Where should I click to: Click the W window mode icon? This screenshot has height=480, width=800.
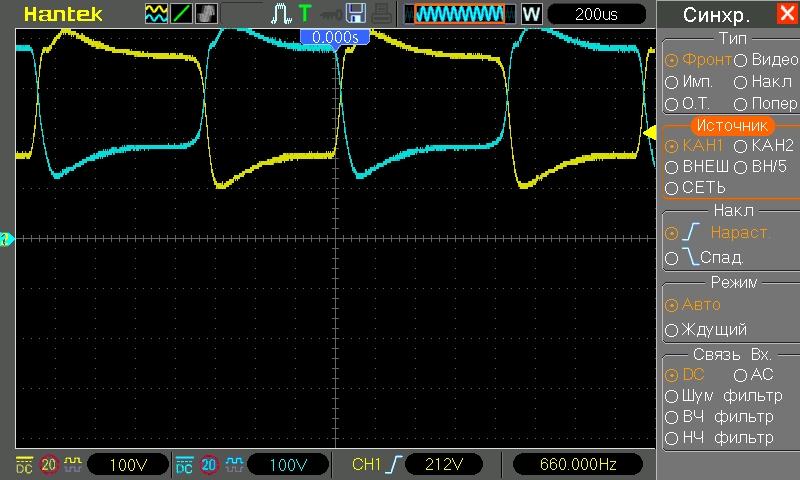click(531, 14)
